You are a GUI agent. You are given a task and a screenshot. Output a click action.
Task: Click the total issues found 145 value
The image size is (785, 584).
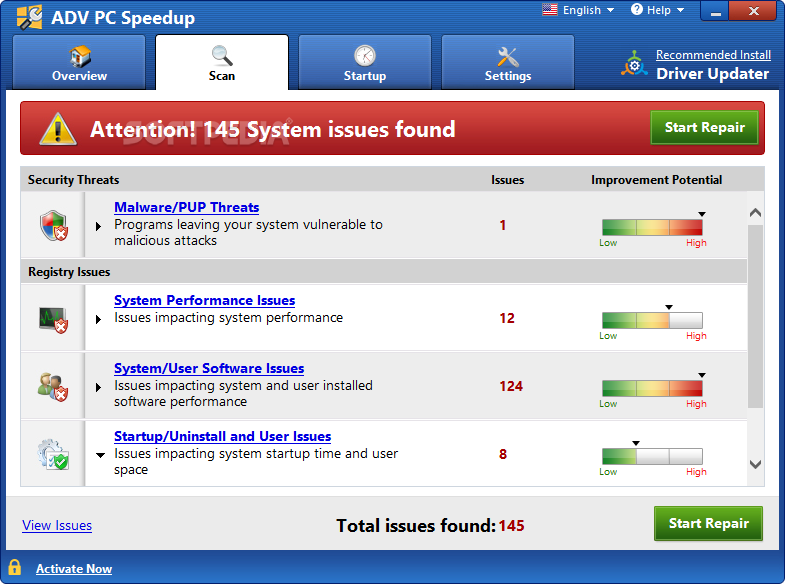(511, 525)
